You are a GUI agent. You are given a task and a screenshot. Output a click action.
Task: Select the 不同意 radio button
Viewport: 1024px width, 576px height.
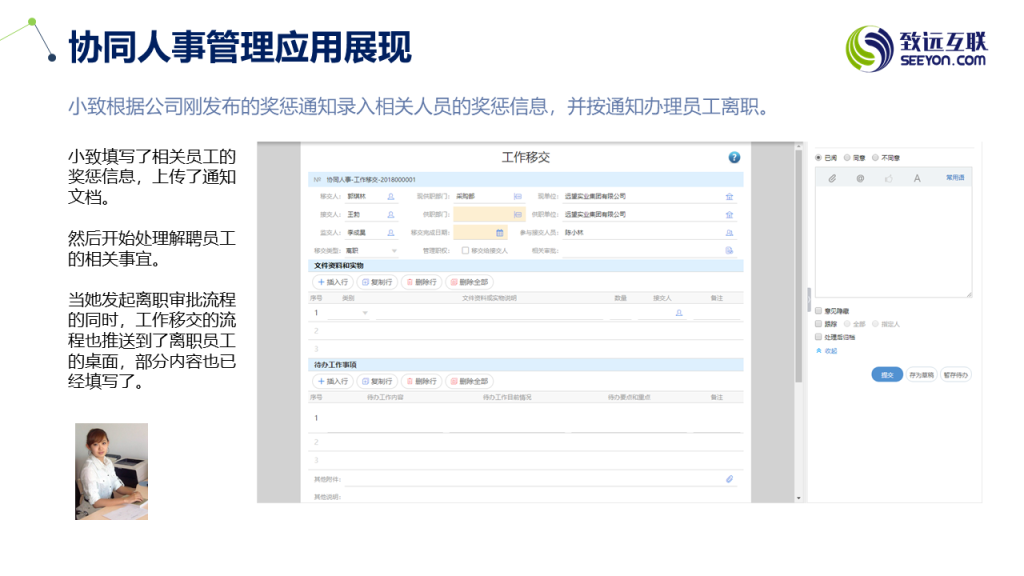click(x=876, y=157)
